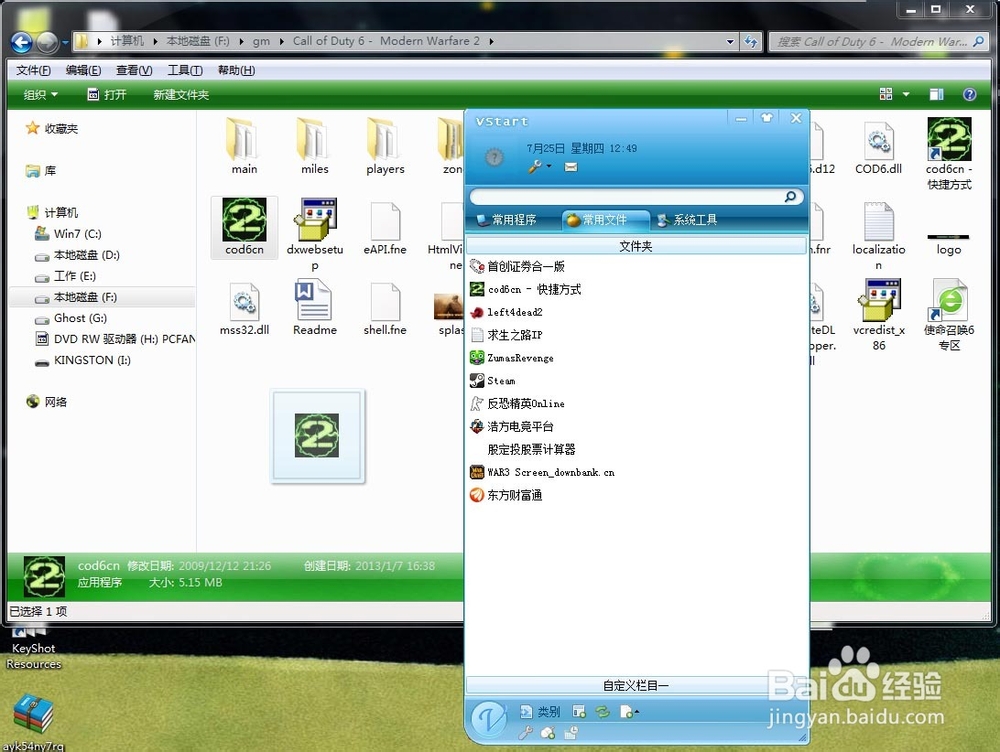Launch 浩方电竞平台 from VStart list
Screen dimensions: 1000x752
click(x=511, y=427)
